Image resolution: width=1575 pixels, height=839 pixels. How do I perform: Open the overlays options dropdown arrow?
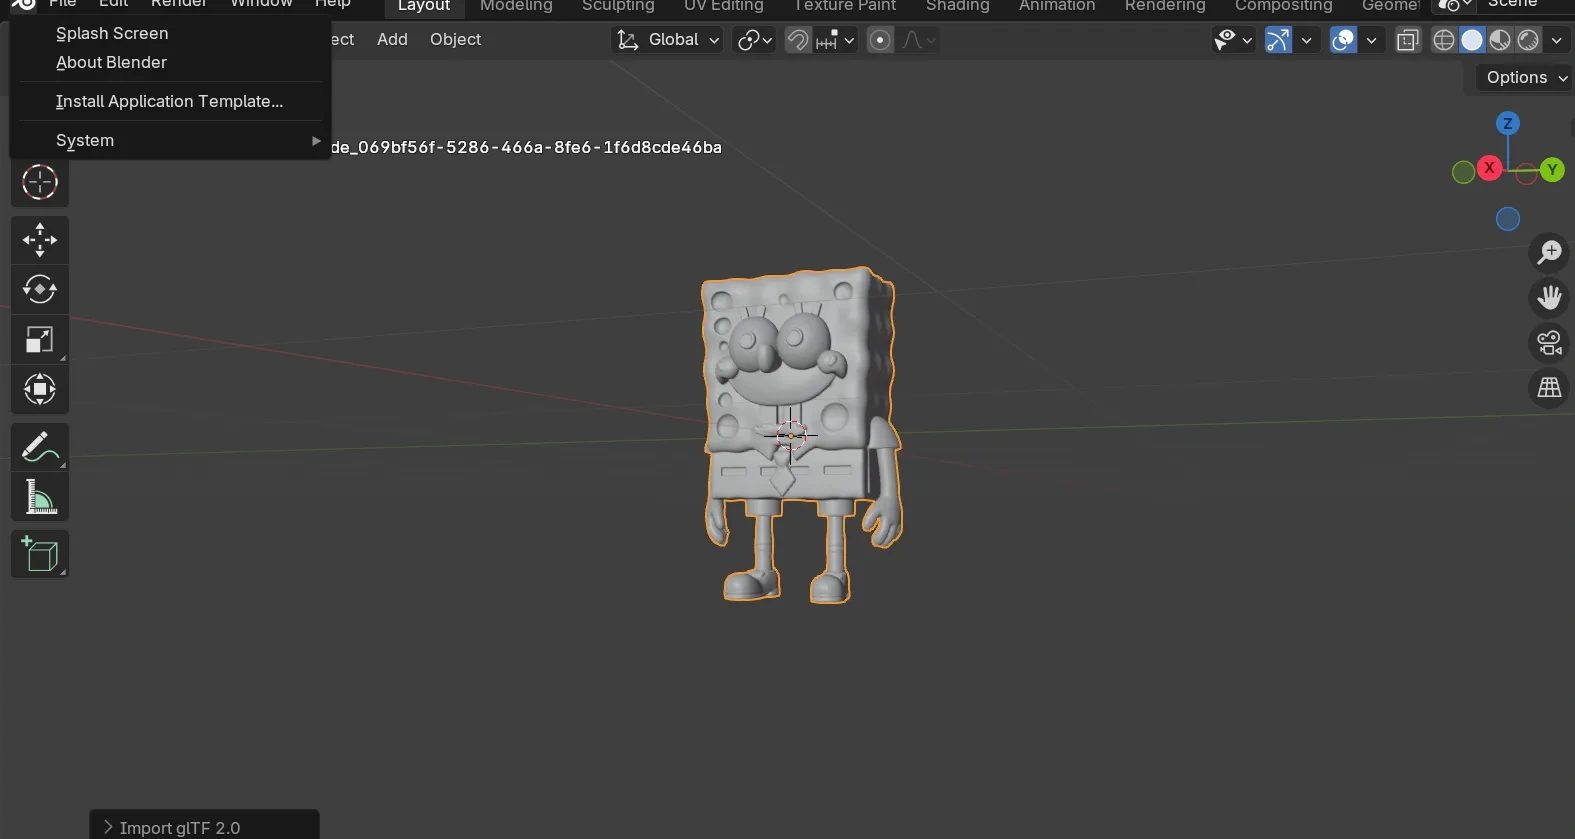(1371, 40)
